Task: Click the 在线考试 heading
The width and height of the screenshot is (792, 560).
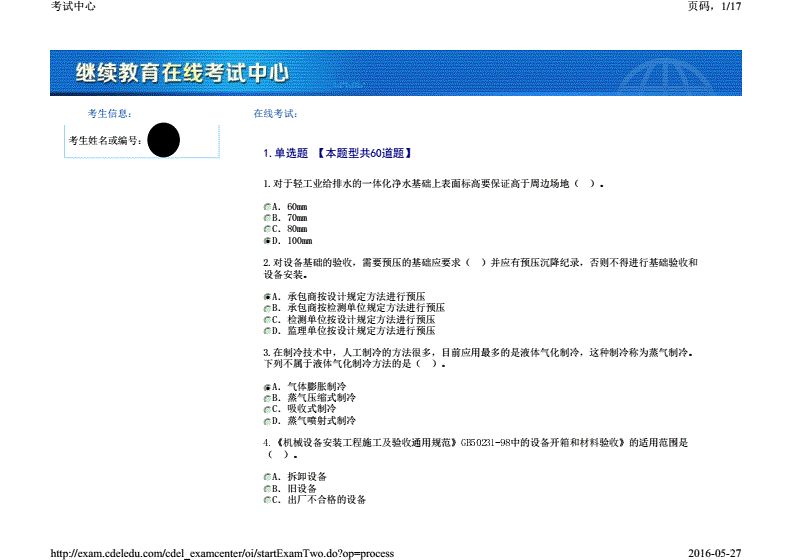Action: (275, 114)
